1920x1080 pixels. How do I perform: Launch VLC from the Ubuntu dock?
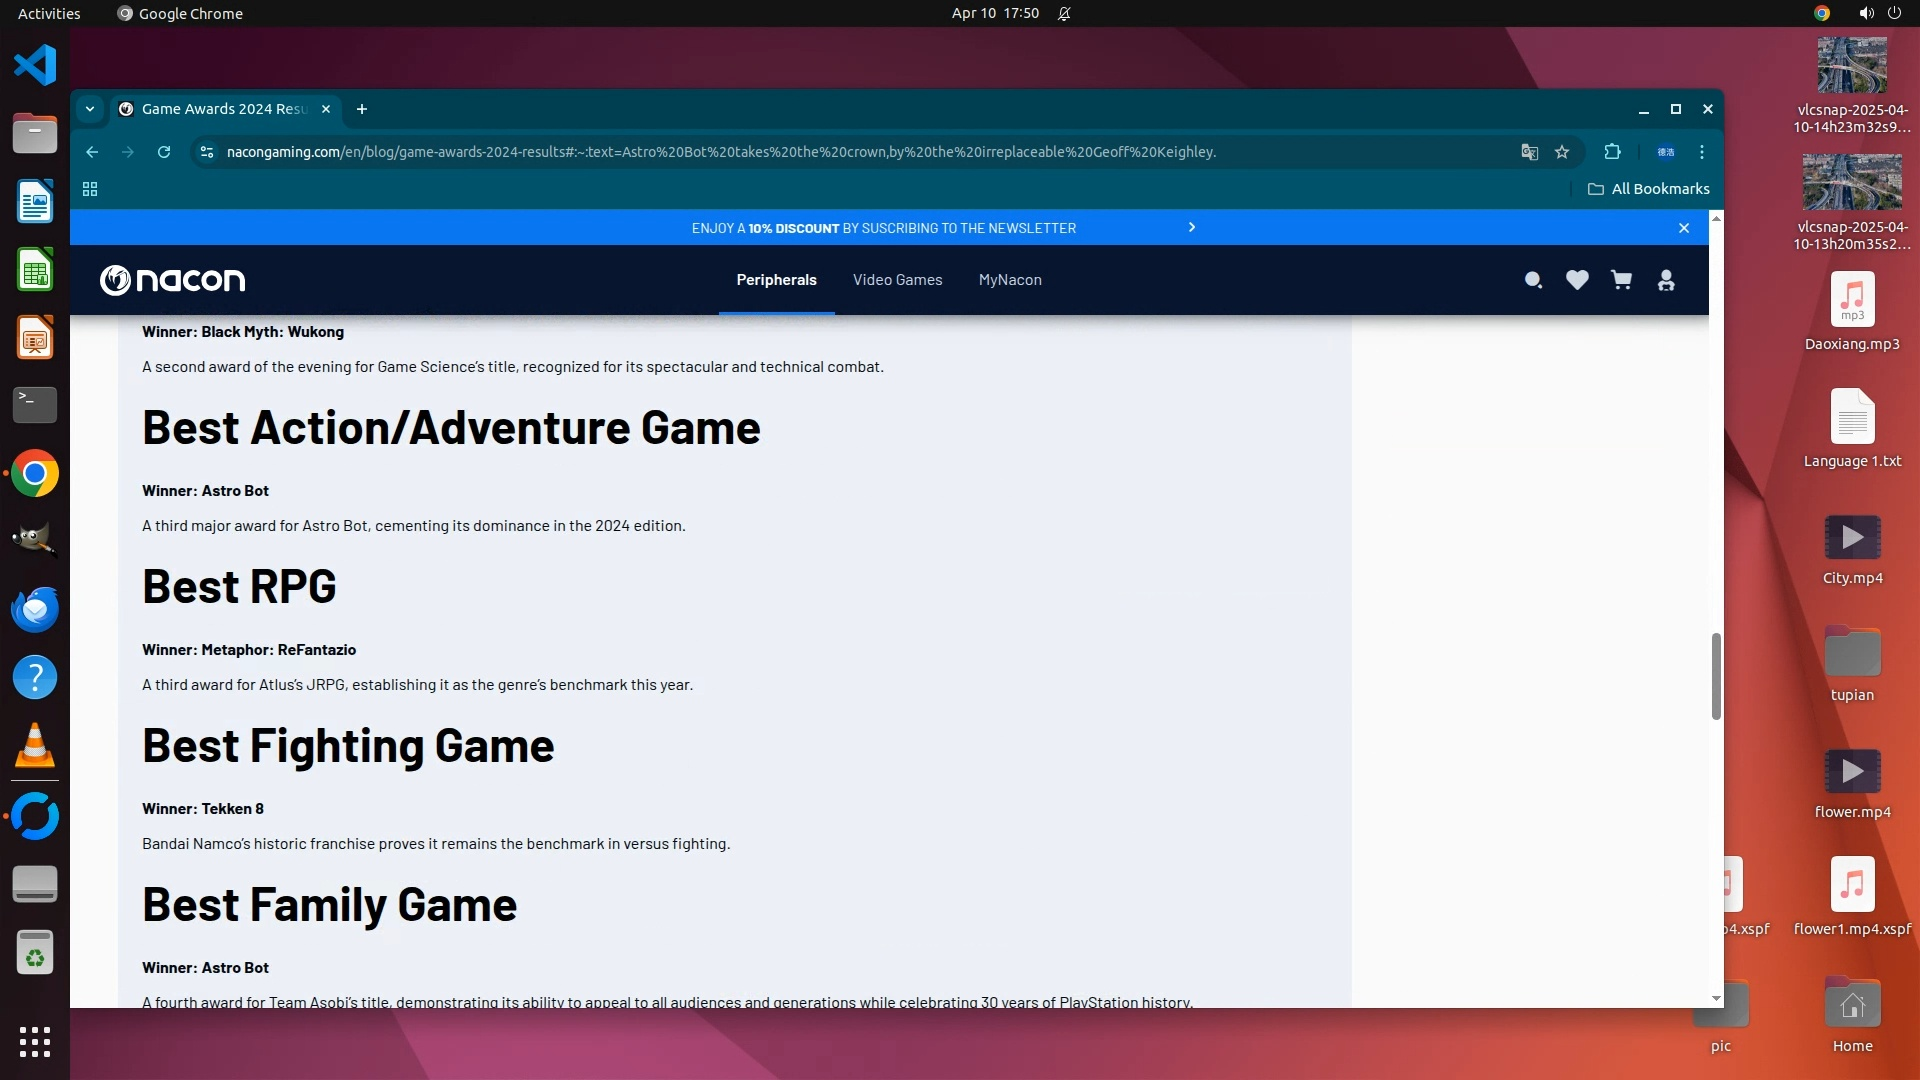click(x=35, y=746)
